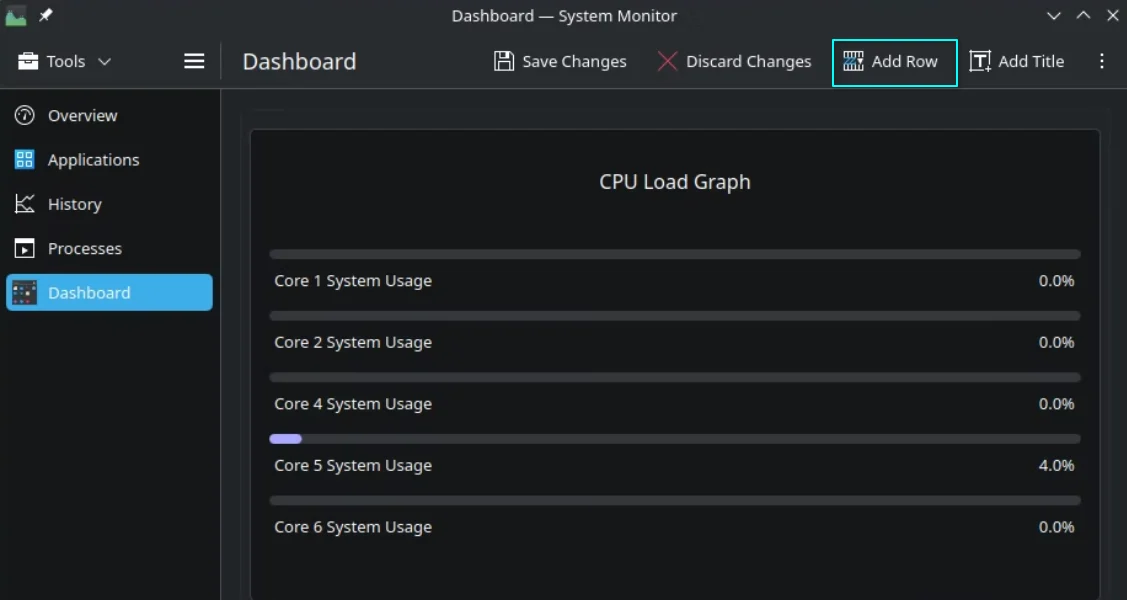
Task: Select the Dashboard sidebar entry
Action: (109, 292)
